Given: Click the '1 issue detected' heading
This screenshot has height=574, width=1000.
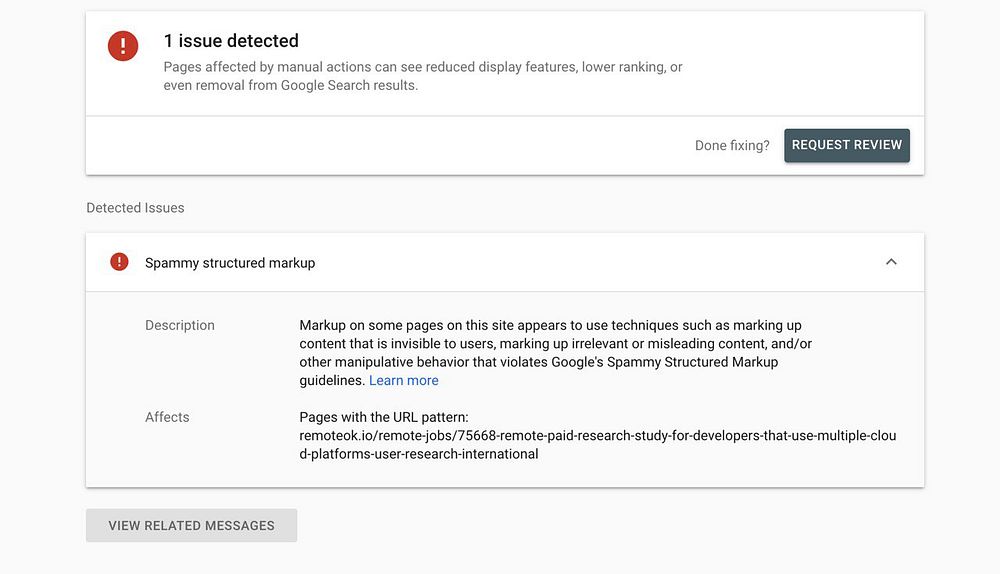Looking at the screenshot, I should [231, 41].
